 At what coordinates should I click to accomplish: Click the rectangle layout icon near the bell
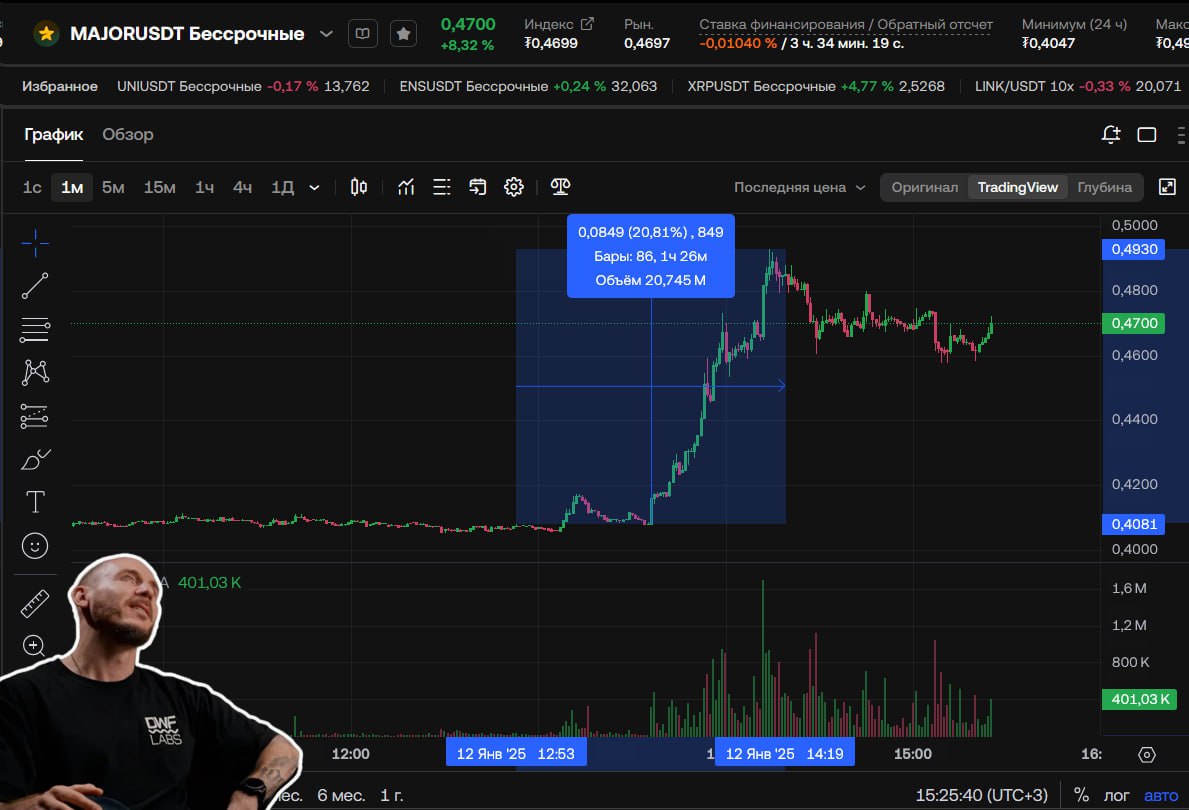coord(1147,134)
